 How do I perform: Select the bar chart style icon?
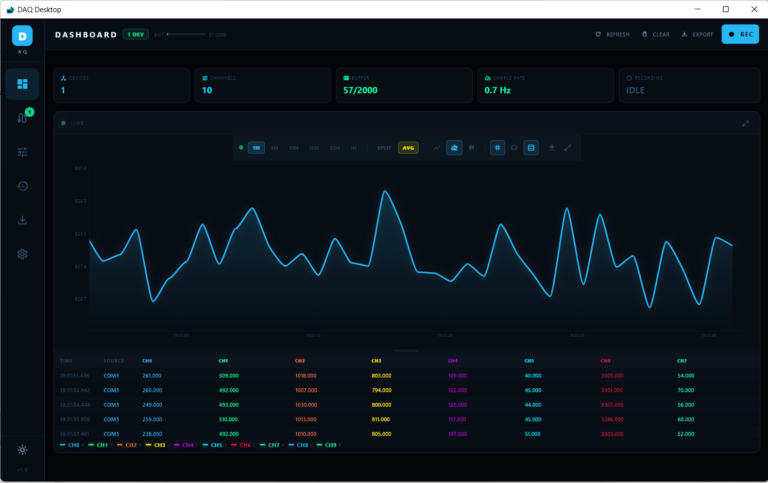coord(472,147)
